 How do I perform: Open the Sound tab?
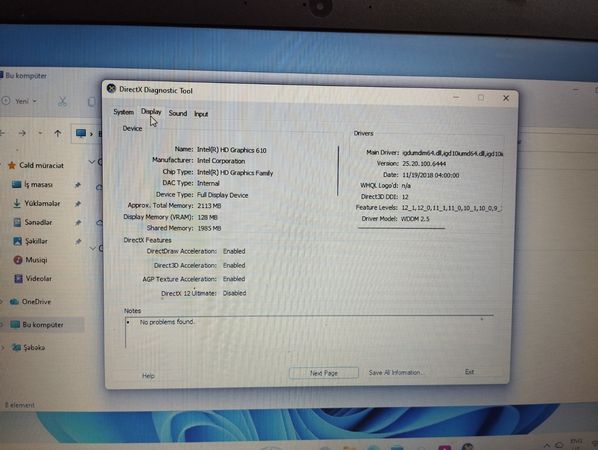(x=178, y=113)
